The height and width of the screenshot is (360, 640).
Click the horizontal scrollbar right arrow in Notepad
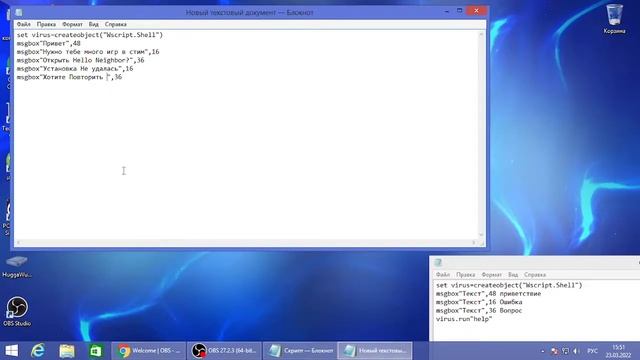pos(474,242)
